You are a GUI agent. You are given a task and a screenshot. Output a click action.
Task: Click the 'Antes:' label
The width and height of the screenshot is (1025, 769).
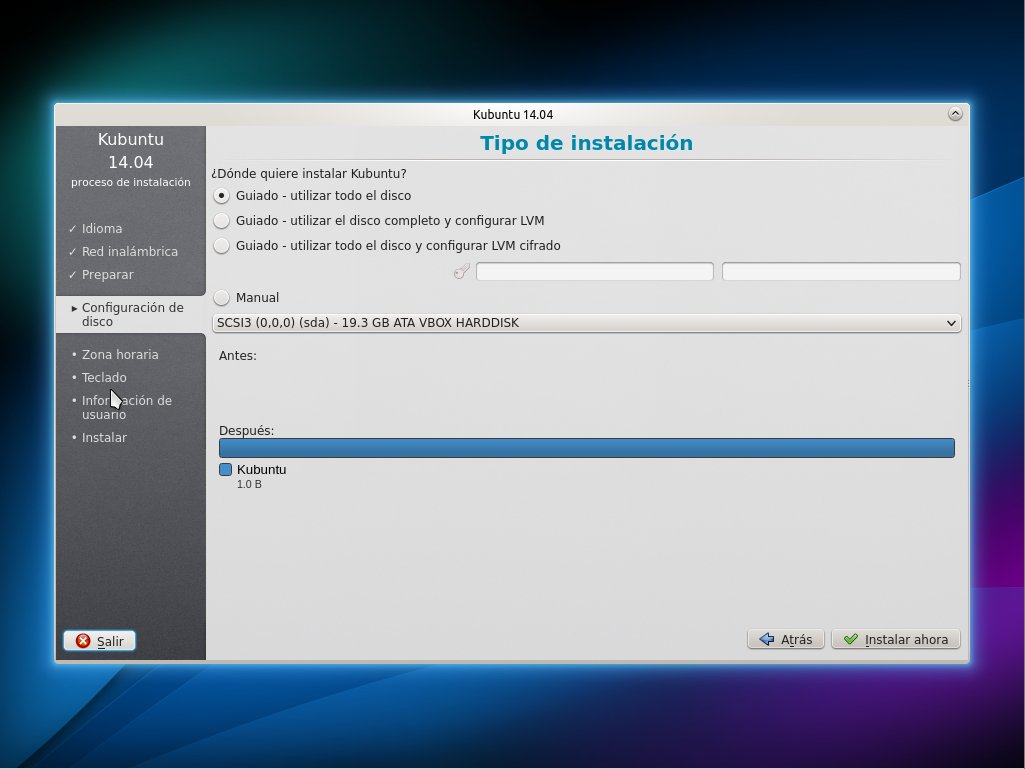click(x=238, y=356)
